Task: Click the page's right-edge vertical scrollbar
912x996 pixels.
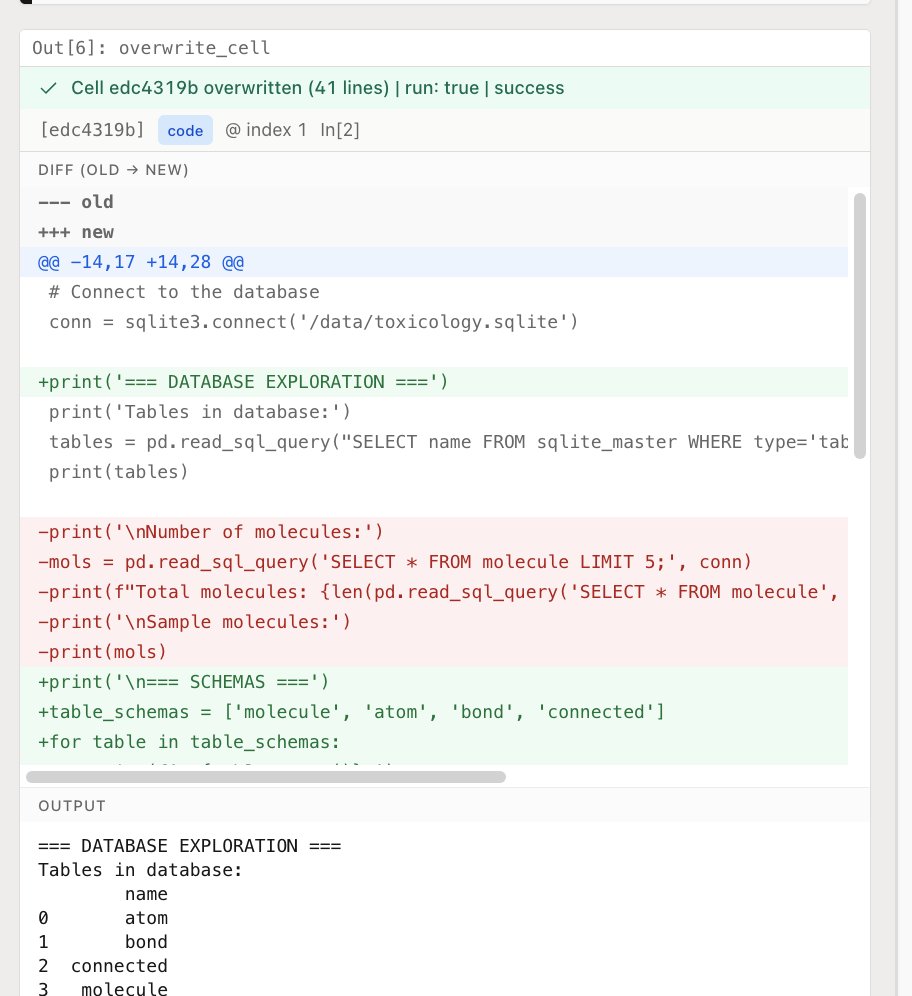Action: [903, 498]
